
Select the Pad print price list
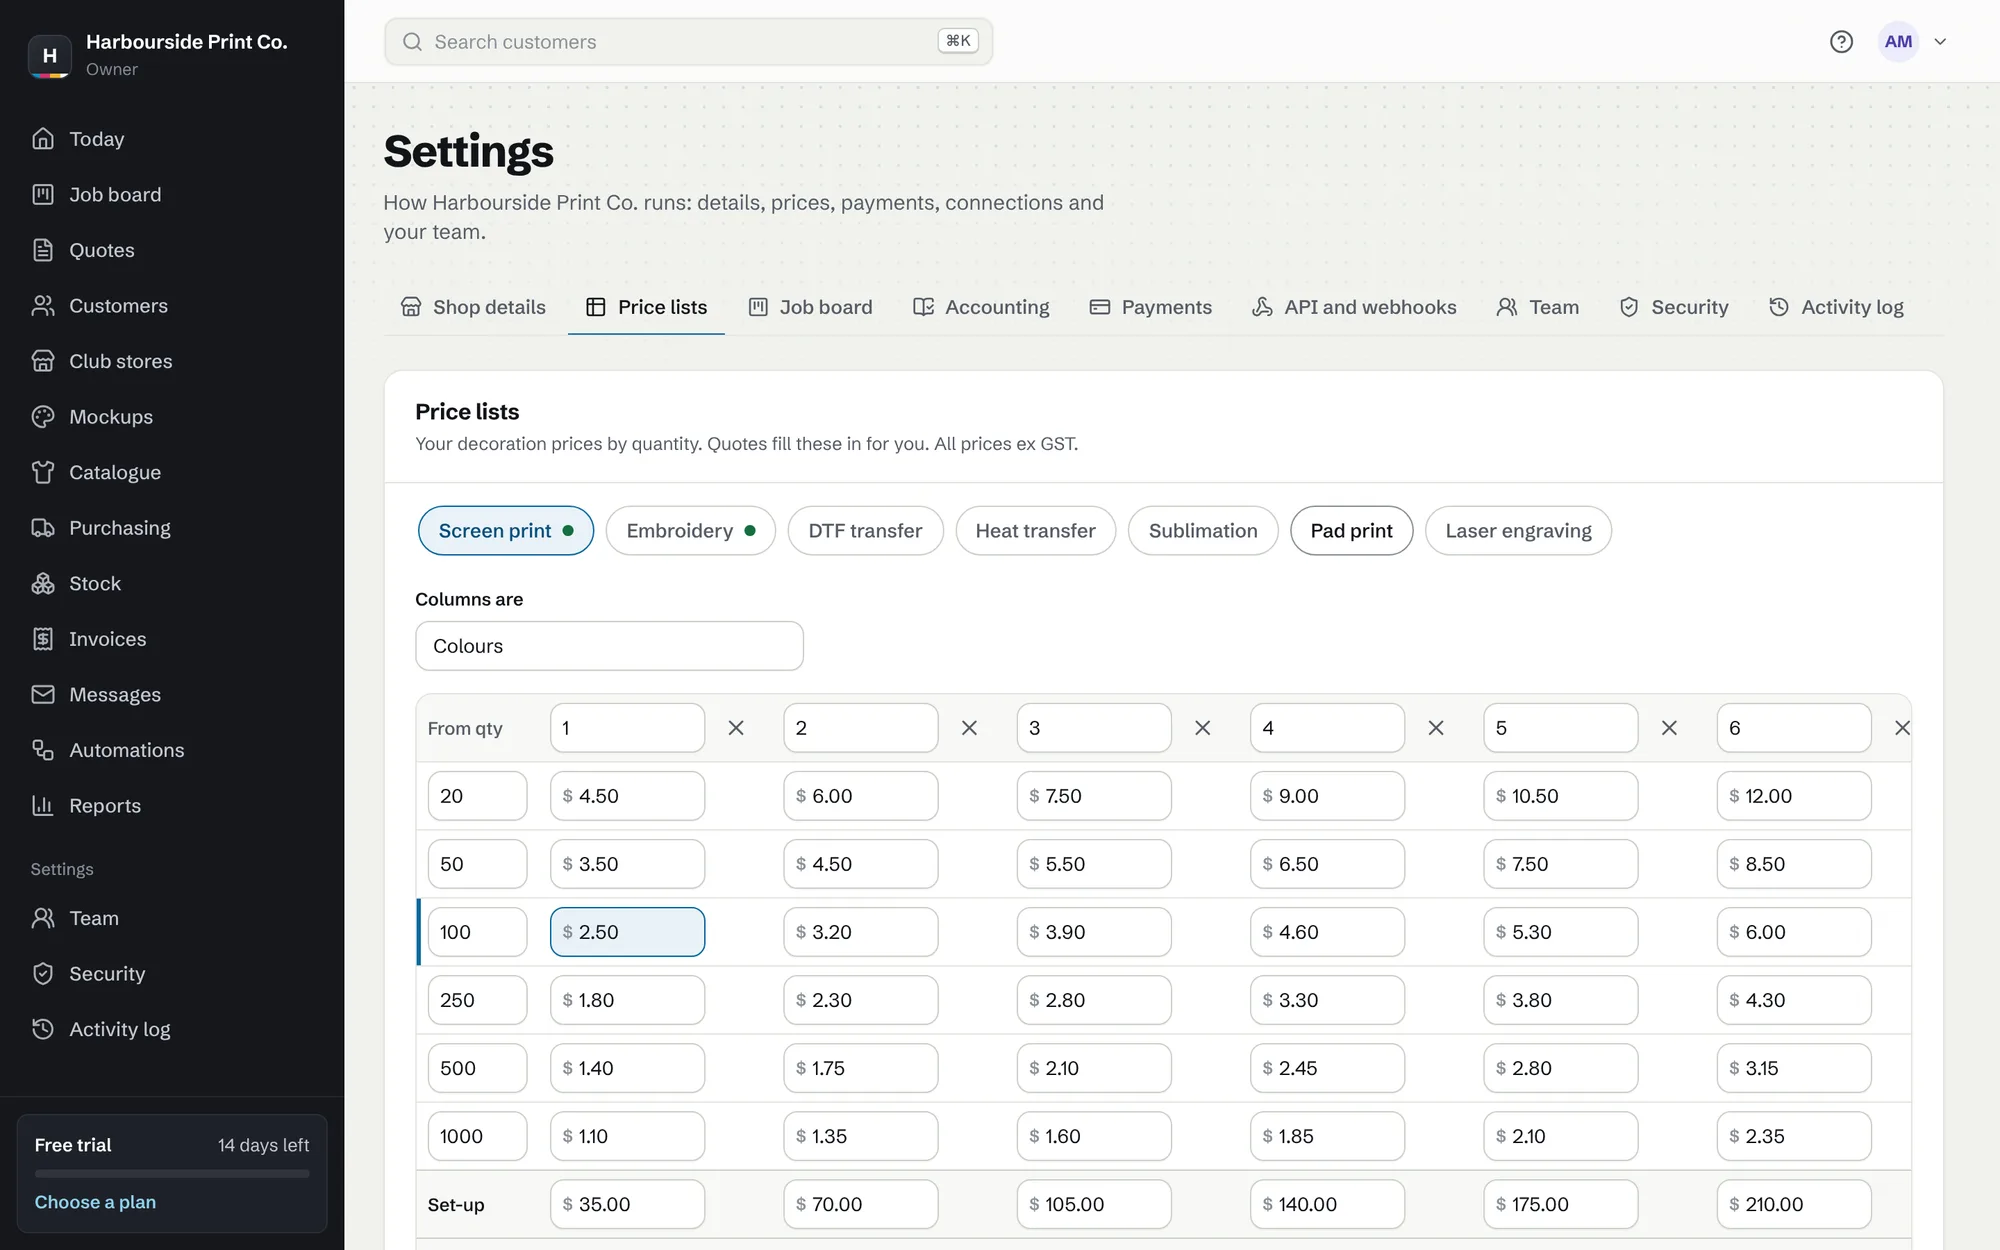coord(1351,531)
